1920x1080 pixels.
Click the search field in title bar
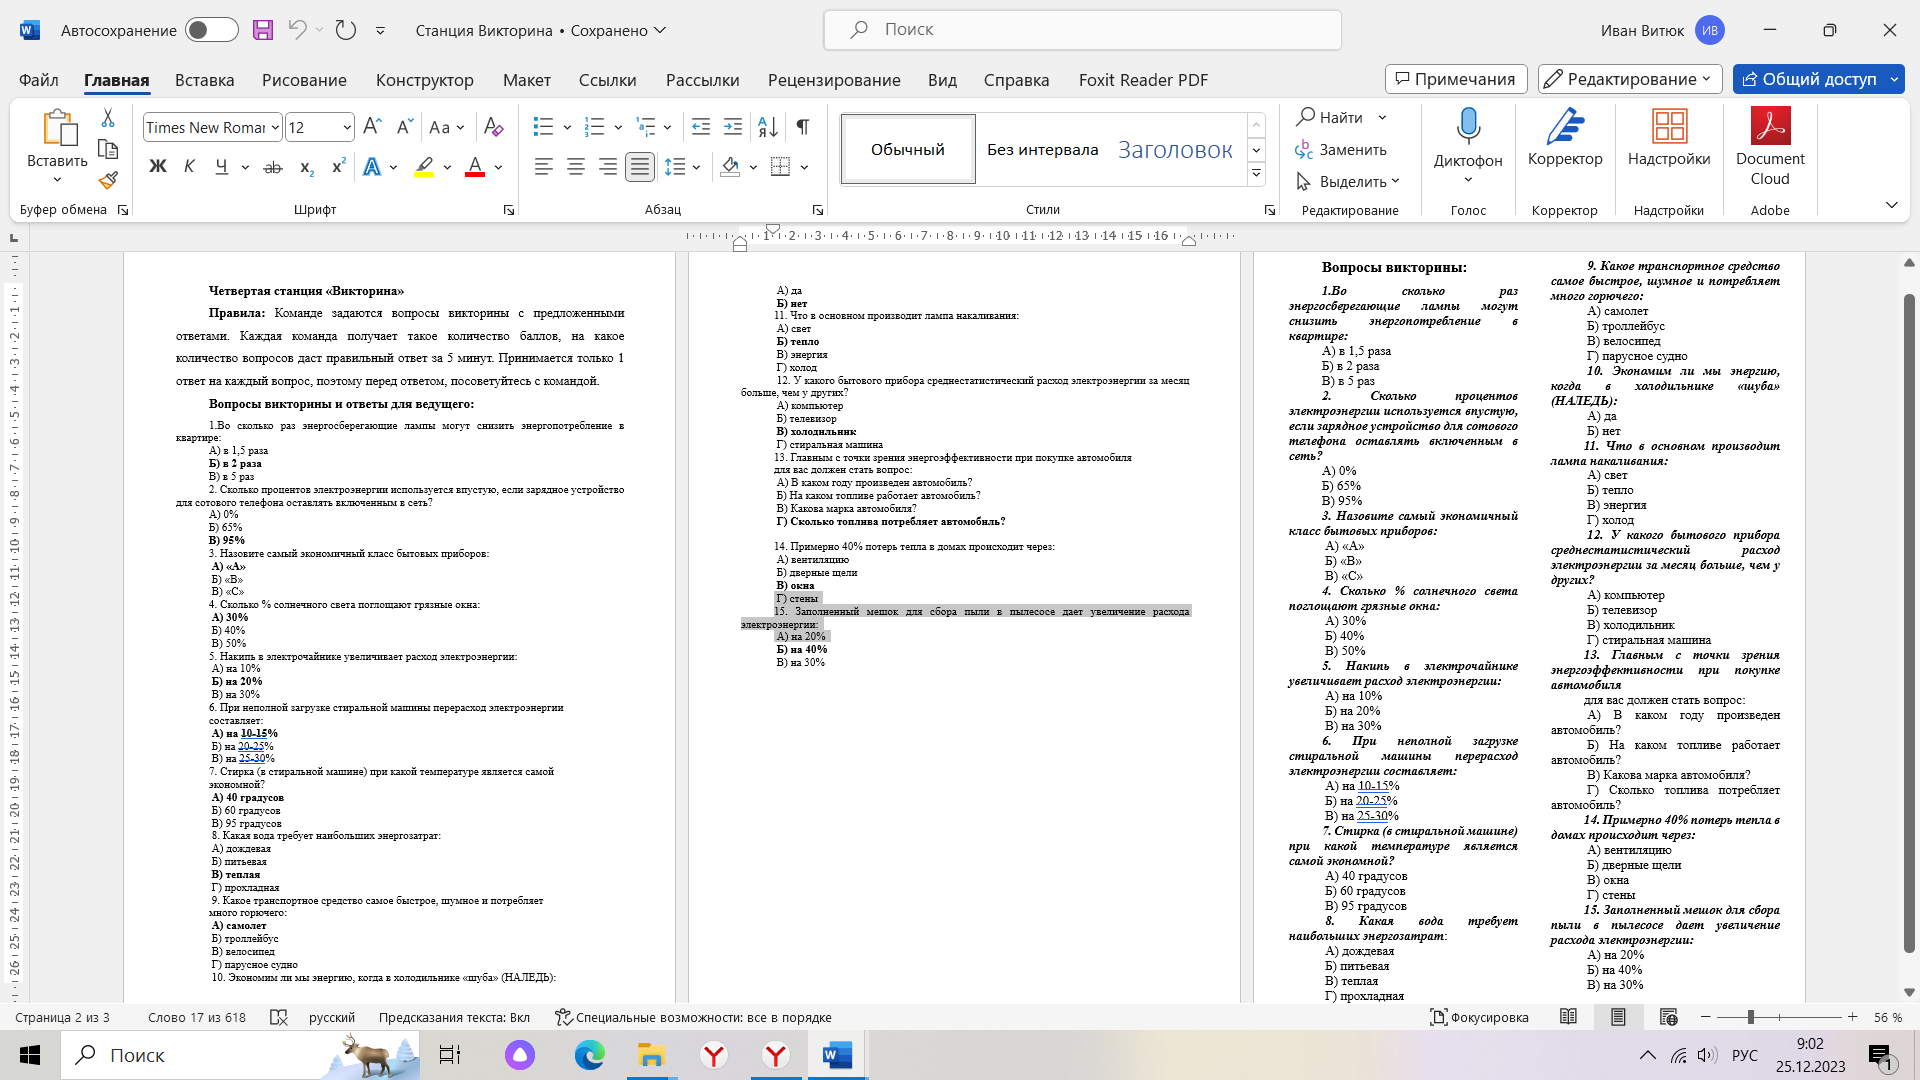1082,30
